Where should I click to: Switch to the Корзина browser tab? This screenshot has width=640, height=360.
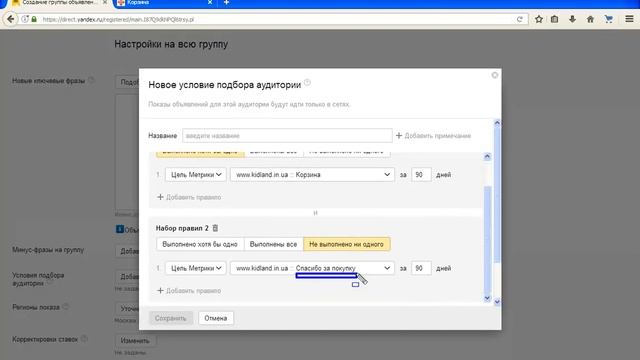pos(163,3)
